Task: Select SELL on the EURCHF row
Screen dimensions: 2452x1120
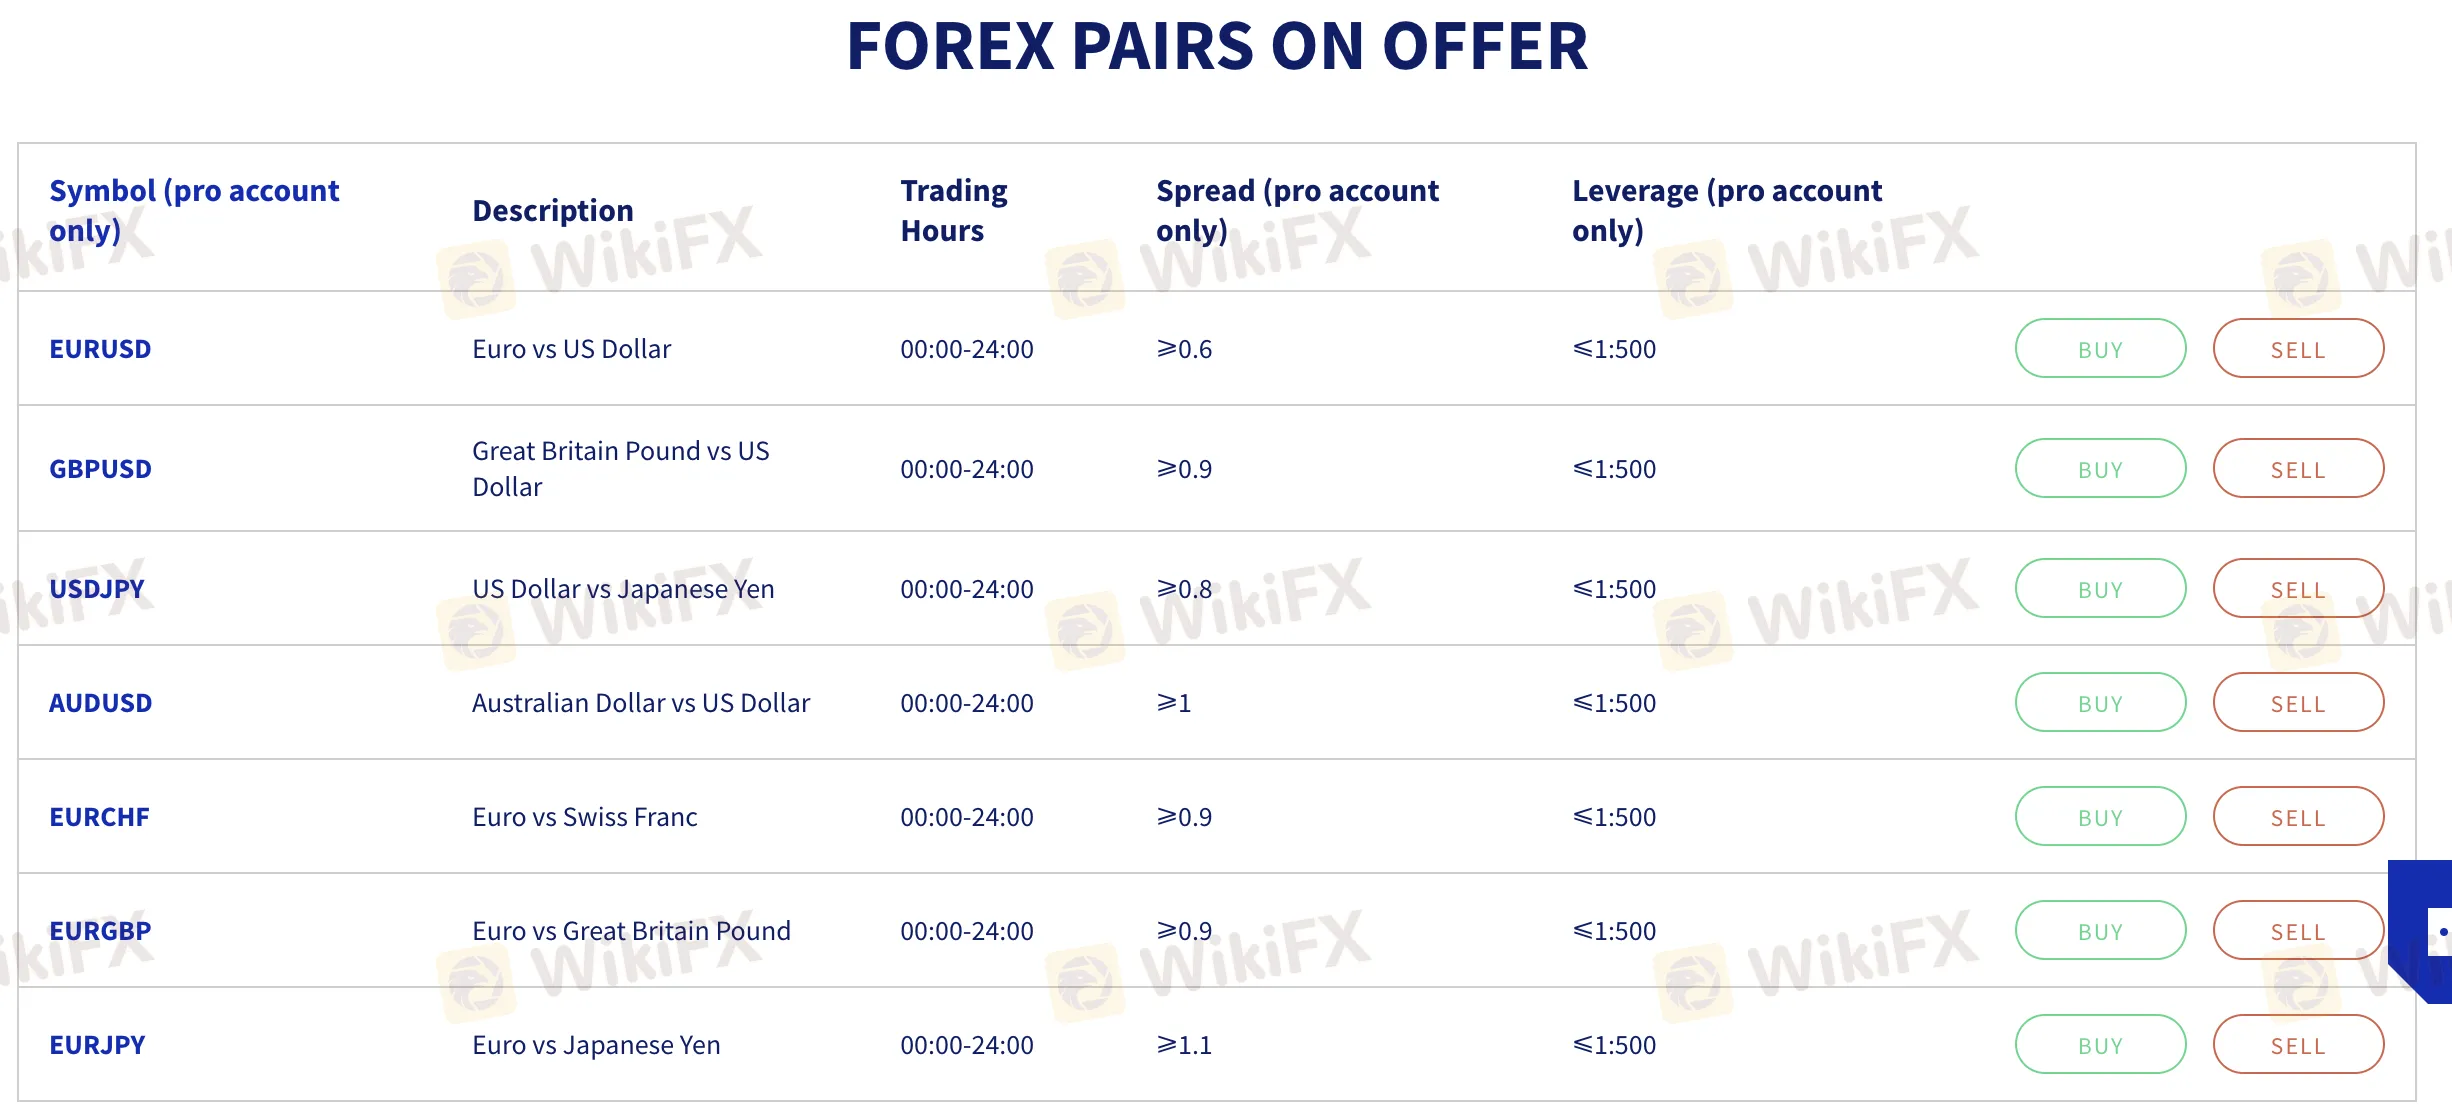Action: pos(2298,817)
